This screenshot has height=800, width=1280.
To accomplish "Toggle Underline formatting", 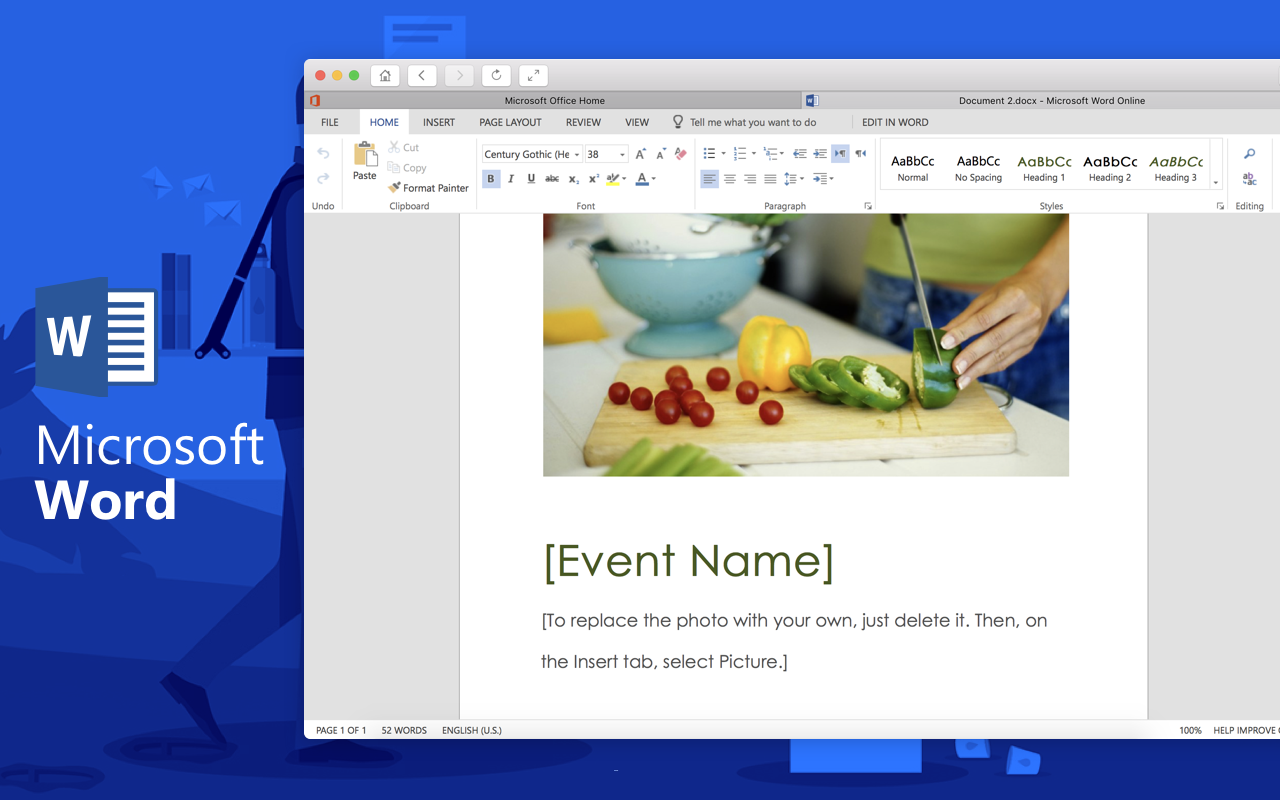I will (x=531, y=179).
